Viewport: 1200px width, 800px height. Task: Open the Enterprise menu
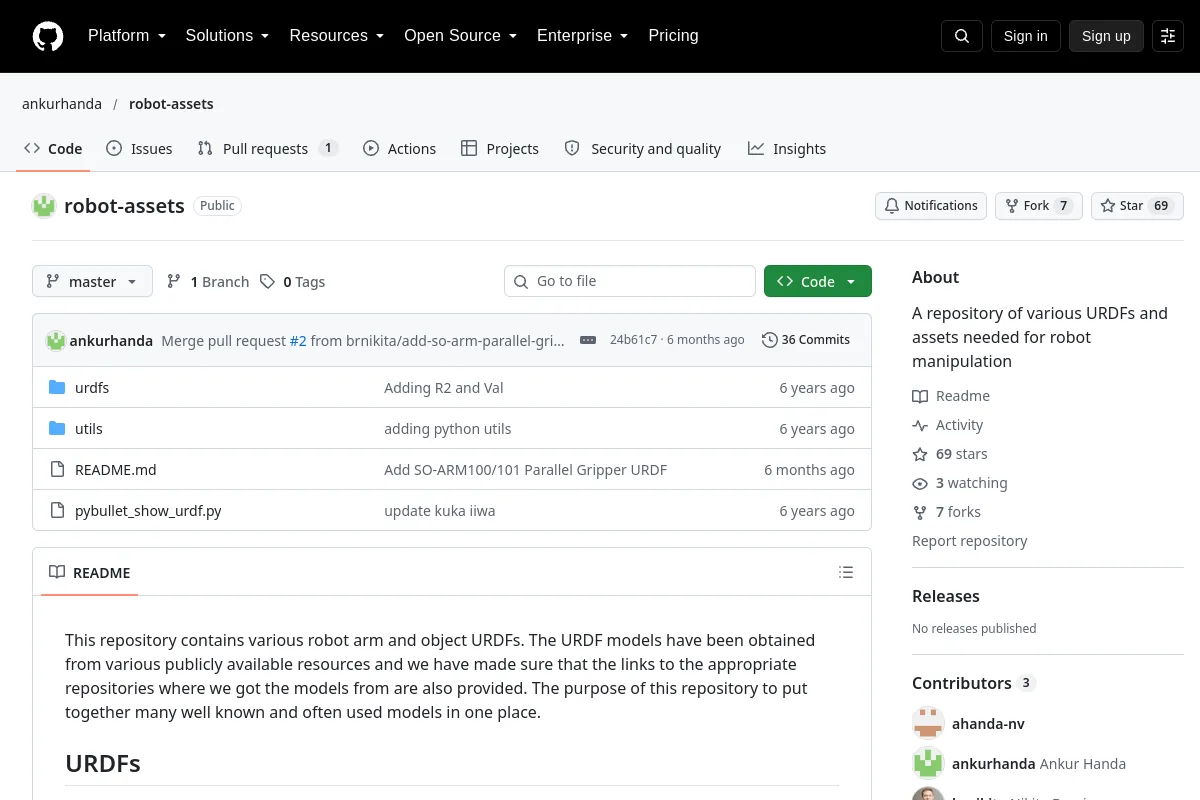click(582, 36)
